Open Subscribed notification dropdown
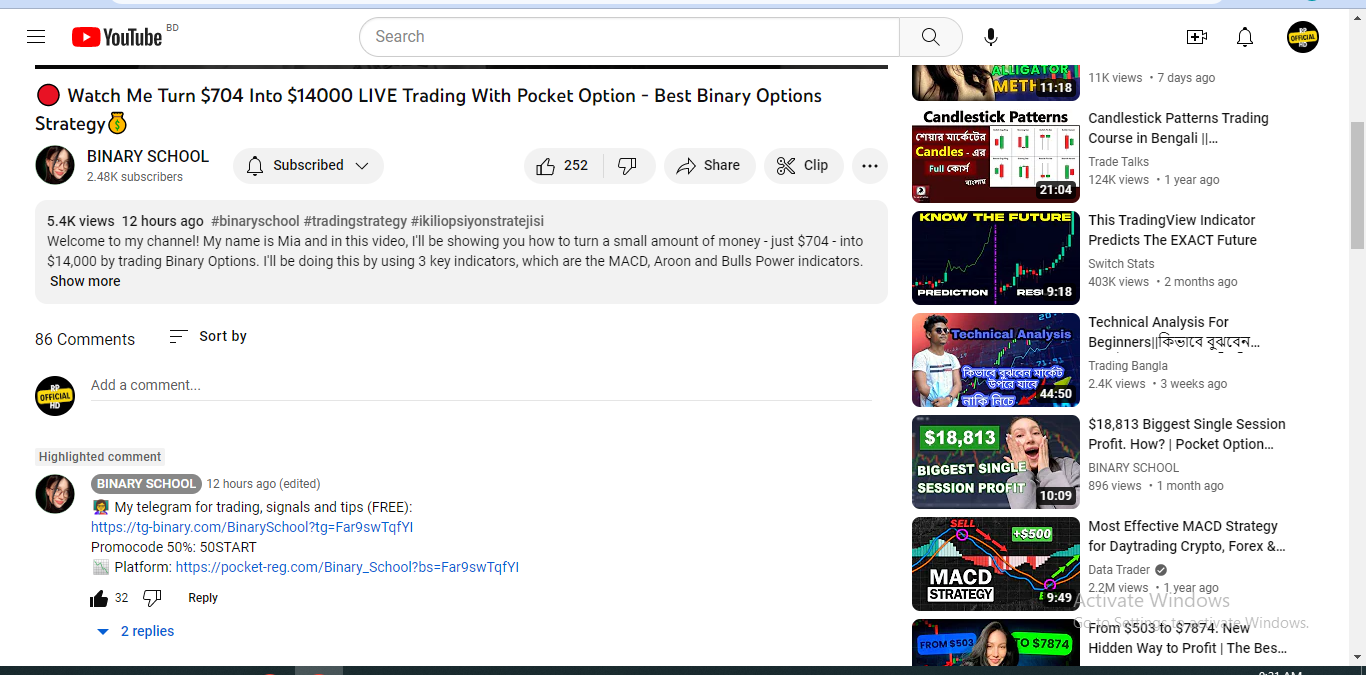 [308, 166]
